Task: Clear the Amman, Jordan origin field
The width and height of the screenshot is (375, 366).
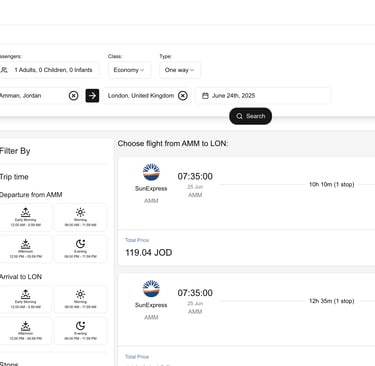Action: (73, 96)
